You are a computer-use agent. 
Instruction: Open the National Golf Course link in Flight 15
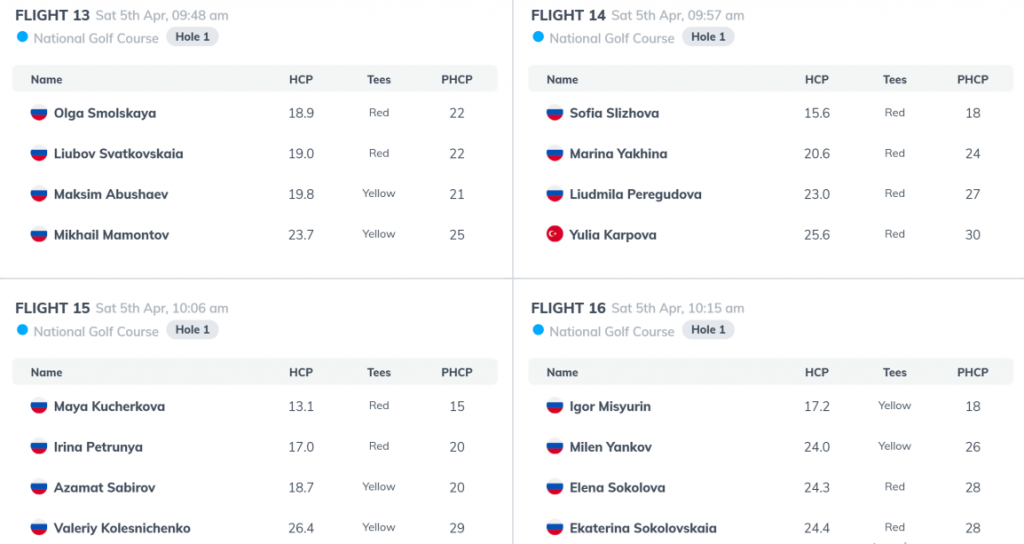pyautogui.click(x=96, y=331)
